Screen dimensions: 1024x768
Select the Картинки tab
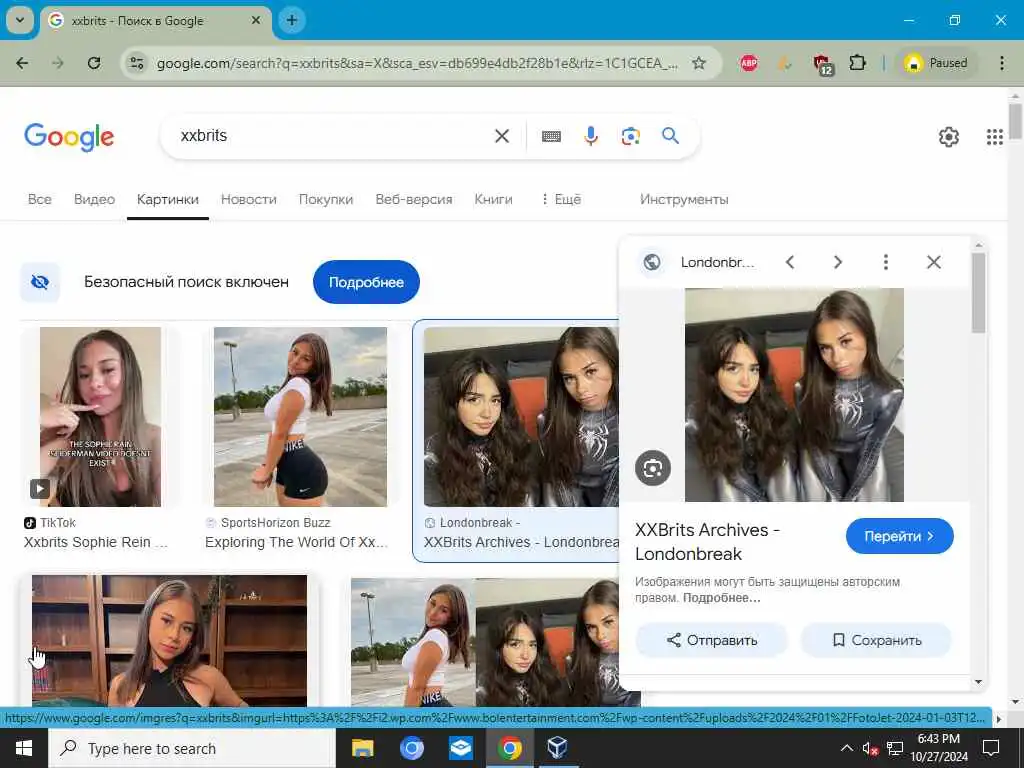point(168,199)
